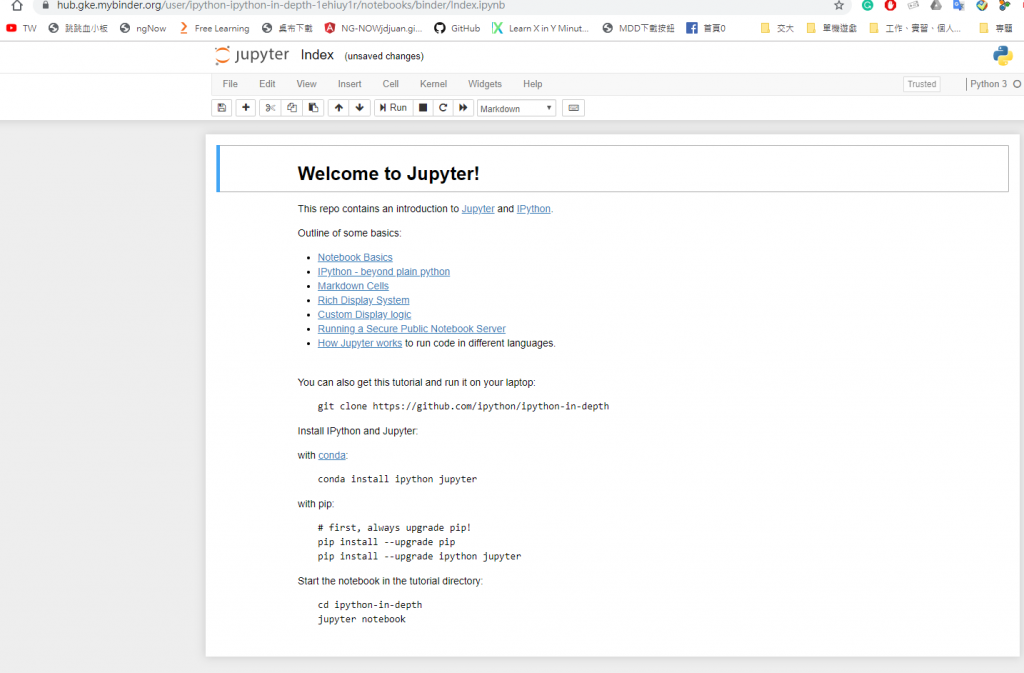Click the red Opera-style extension icon
1024x673 pixels.
point(890,5)
